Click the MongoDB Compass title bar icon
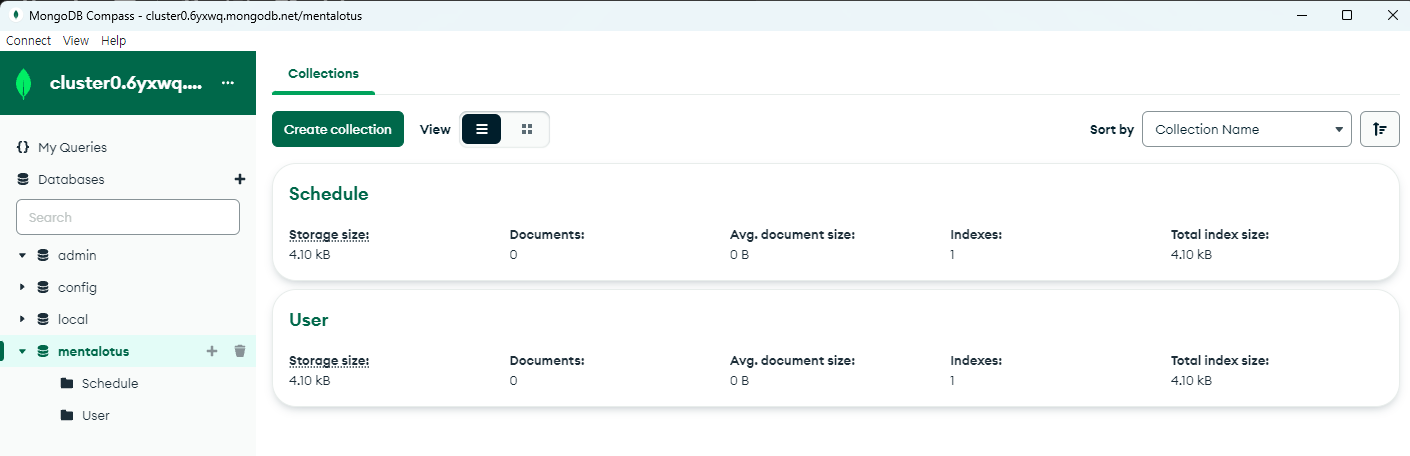The width and height of the screenshot is (1410, 456). (16, 15)
